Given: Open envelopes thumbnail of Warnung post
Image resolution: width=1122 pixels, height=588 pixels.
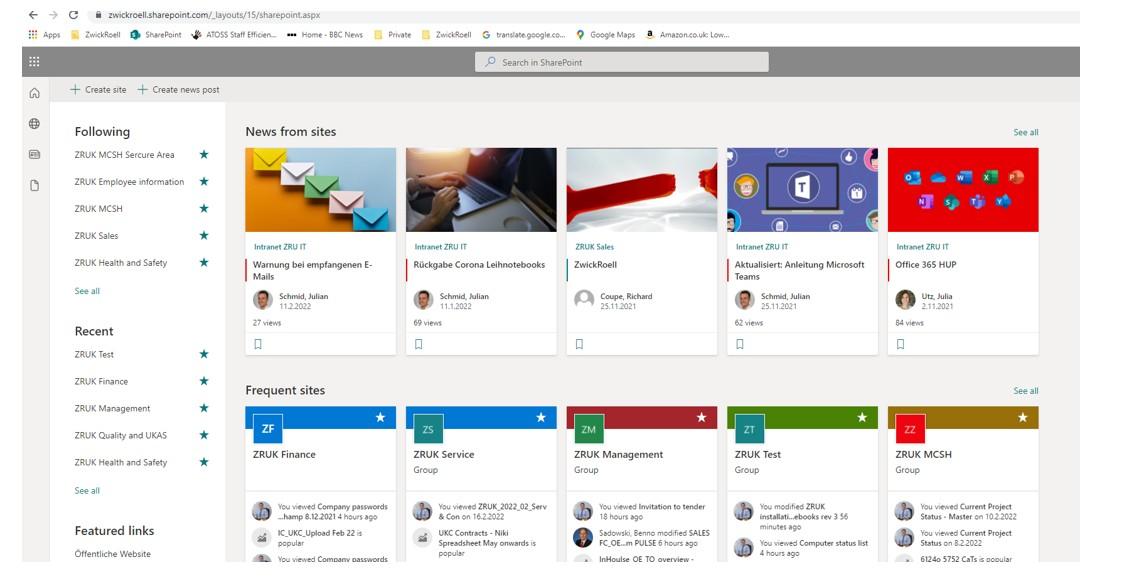Looking at the screenshot, I should point(321,190).
